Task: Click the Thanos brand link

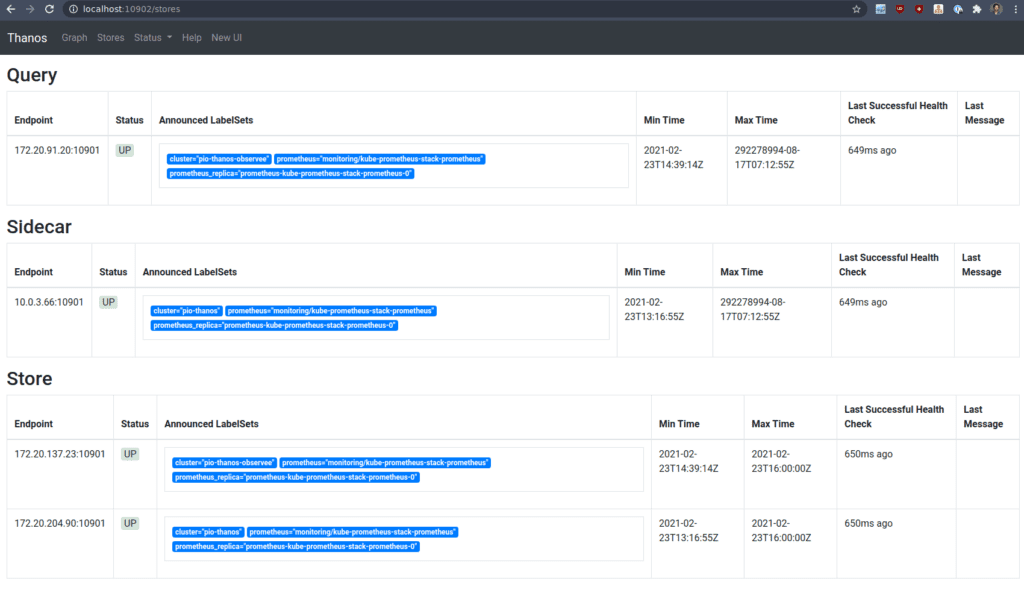Action: tap(26, 37)
